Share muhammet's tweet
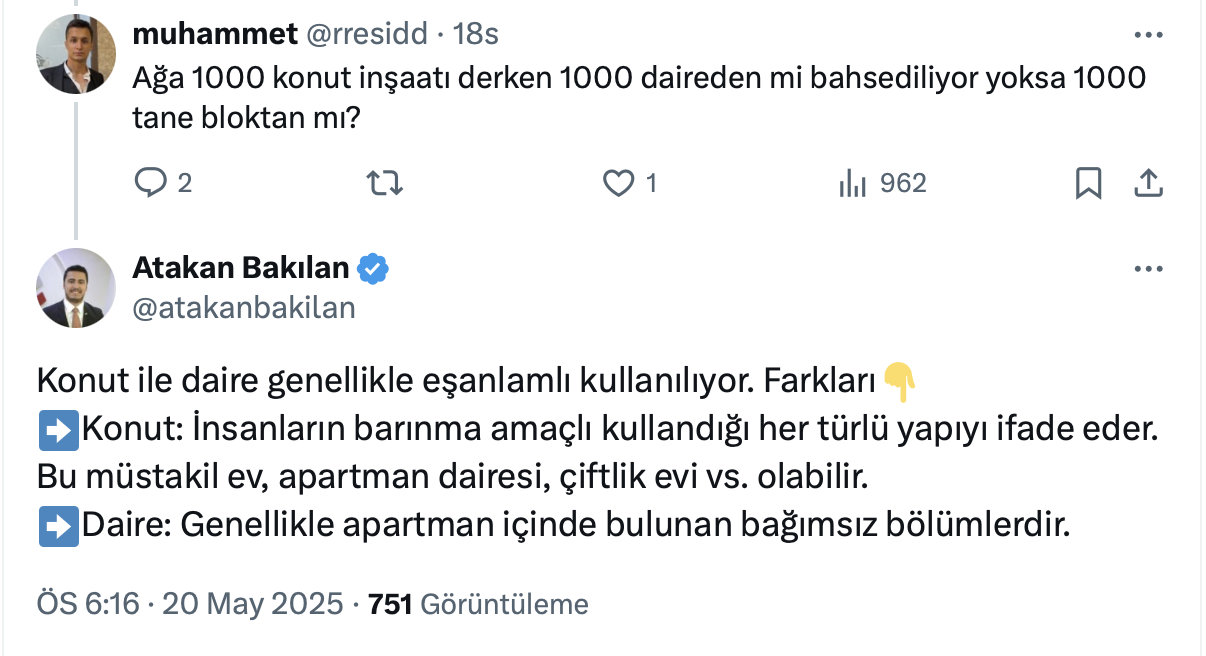1206x656 pixels. pyautogui.click(x=1148, y=183)
